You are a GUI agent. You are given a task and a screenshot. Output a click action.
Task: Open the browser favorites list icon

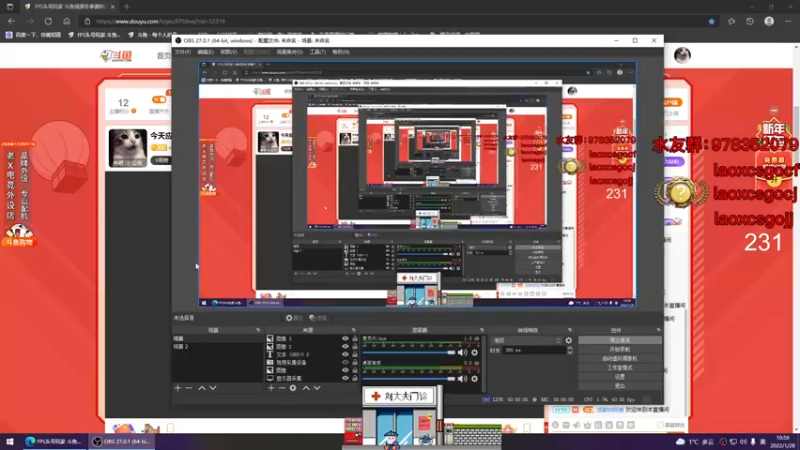tap(731, 21)
